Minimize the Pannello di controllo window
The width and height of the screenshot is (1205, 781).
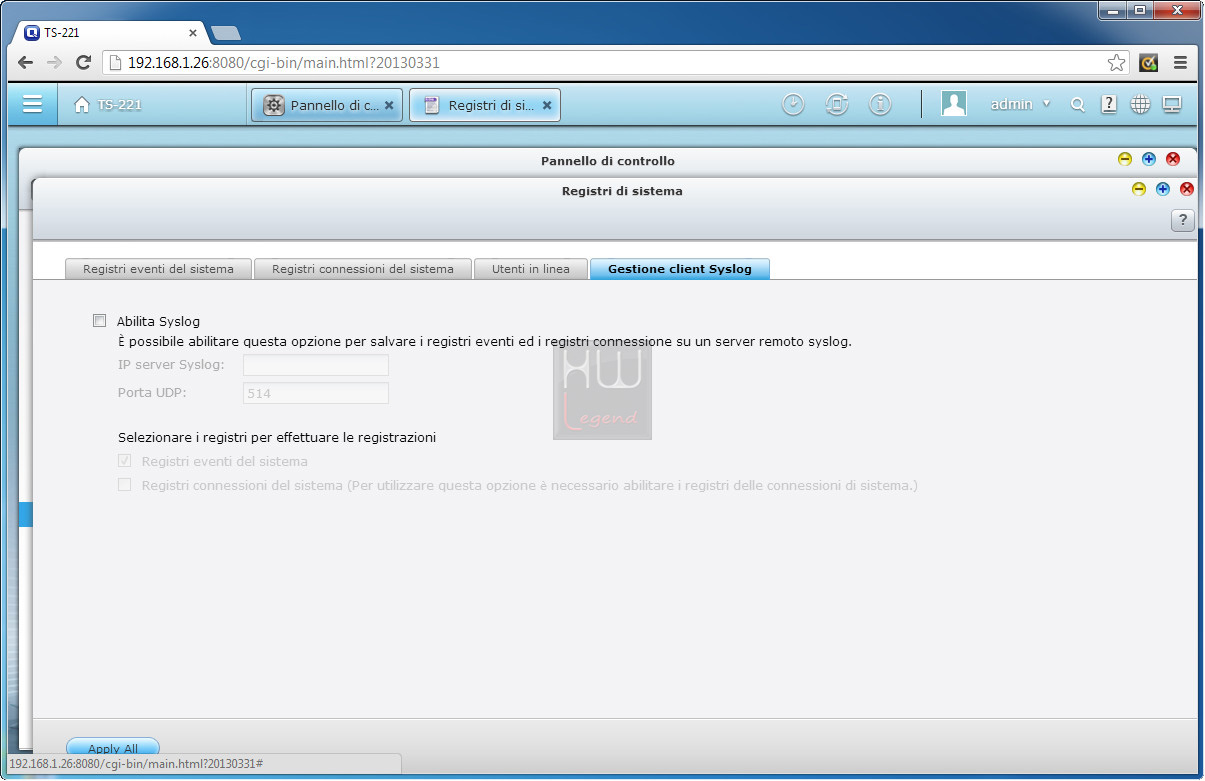tap(1124, 159)
